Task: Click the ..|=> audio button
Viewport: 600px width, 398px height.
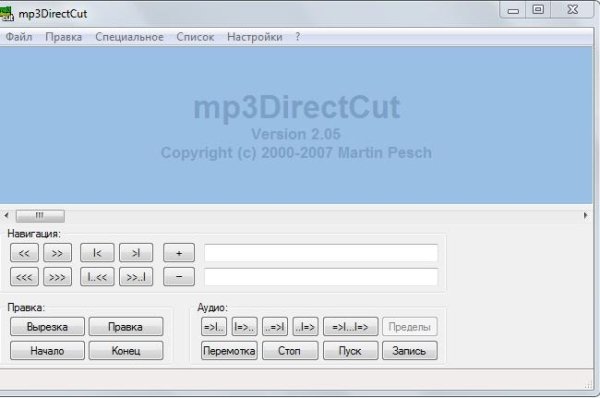Action: pos(305,327)
